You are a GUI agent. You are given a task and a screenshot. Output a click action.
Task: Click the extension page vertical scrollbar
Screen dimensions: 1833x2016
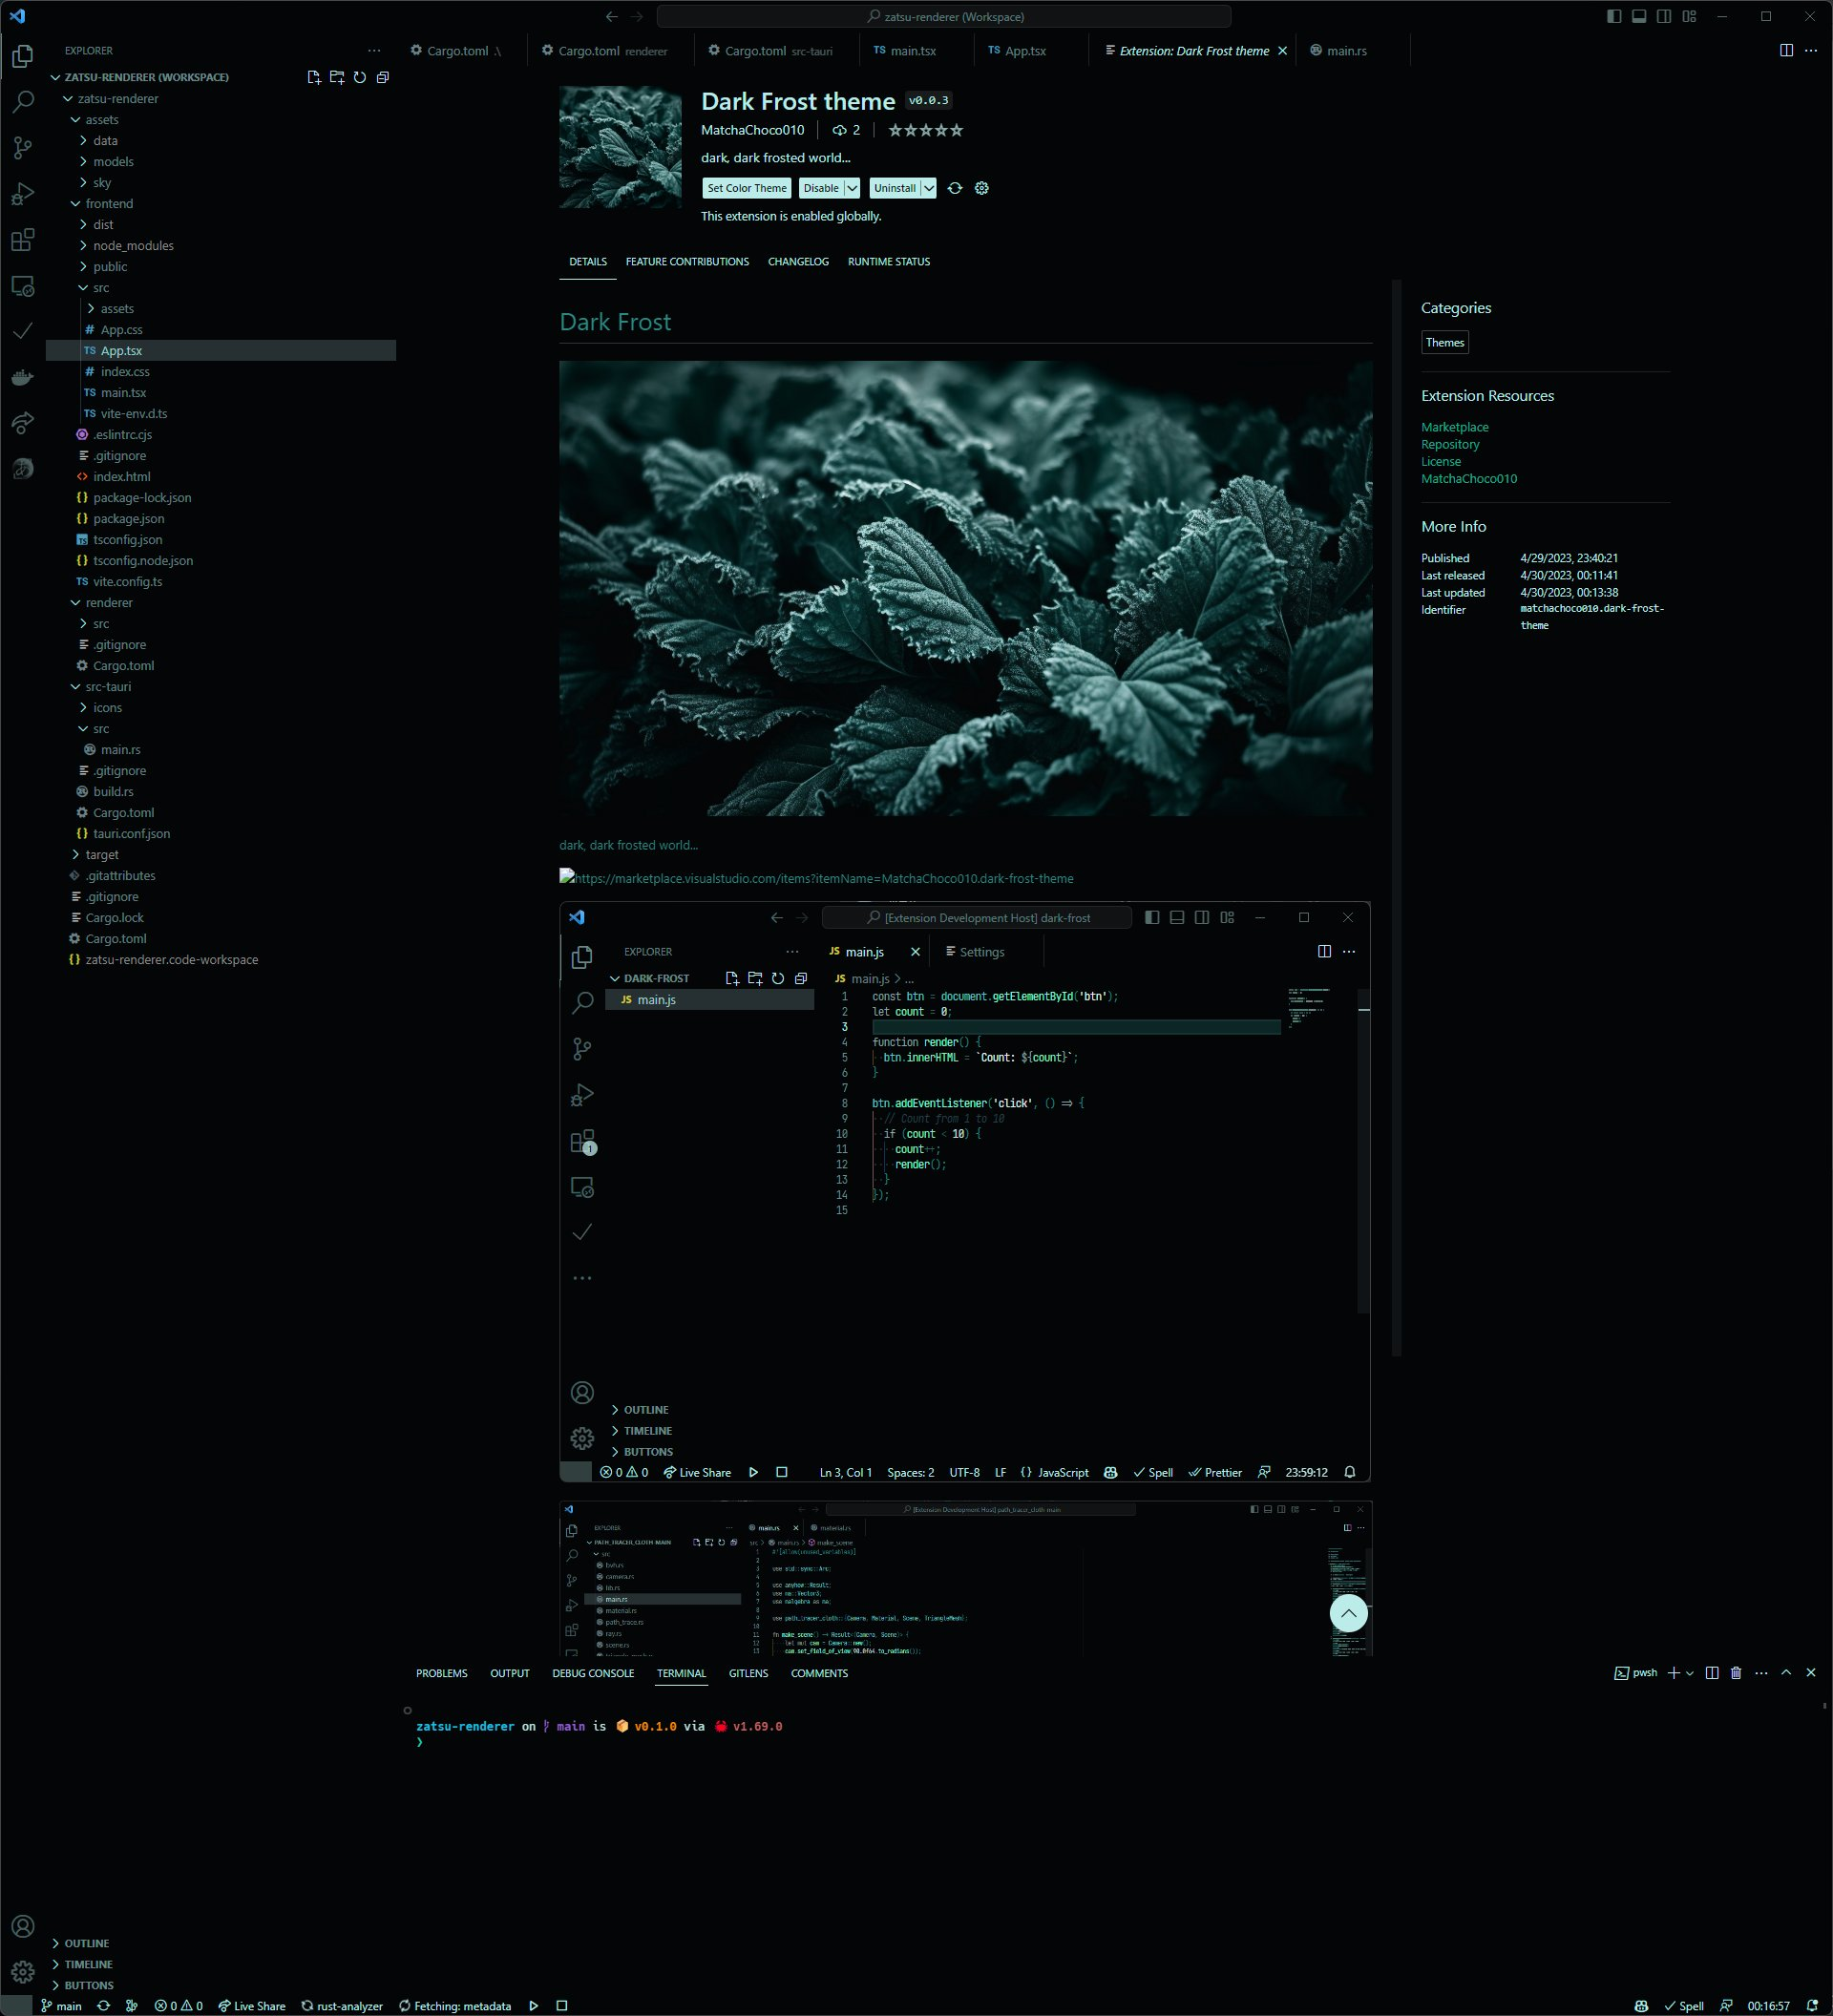tap(1396, 800)
